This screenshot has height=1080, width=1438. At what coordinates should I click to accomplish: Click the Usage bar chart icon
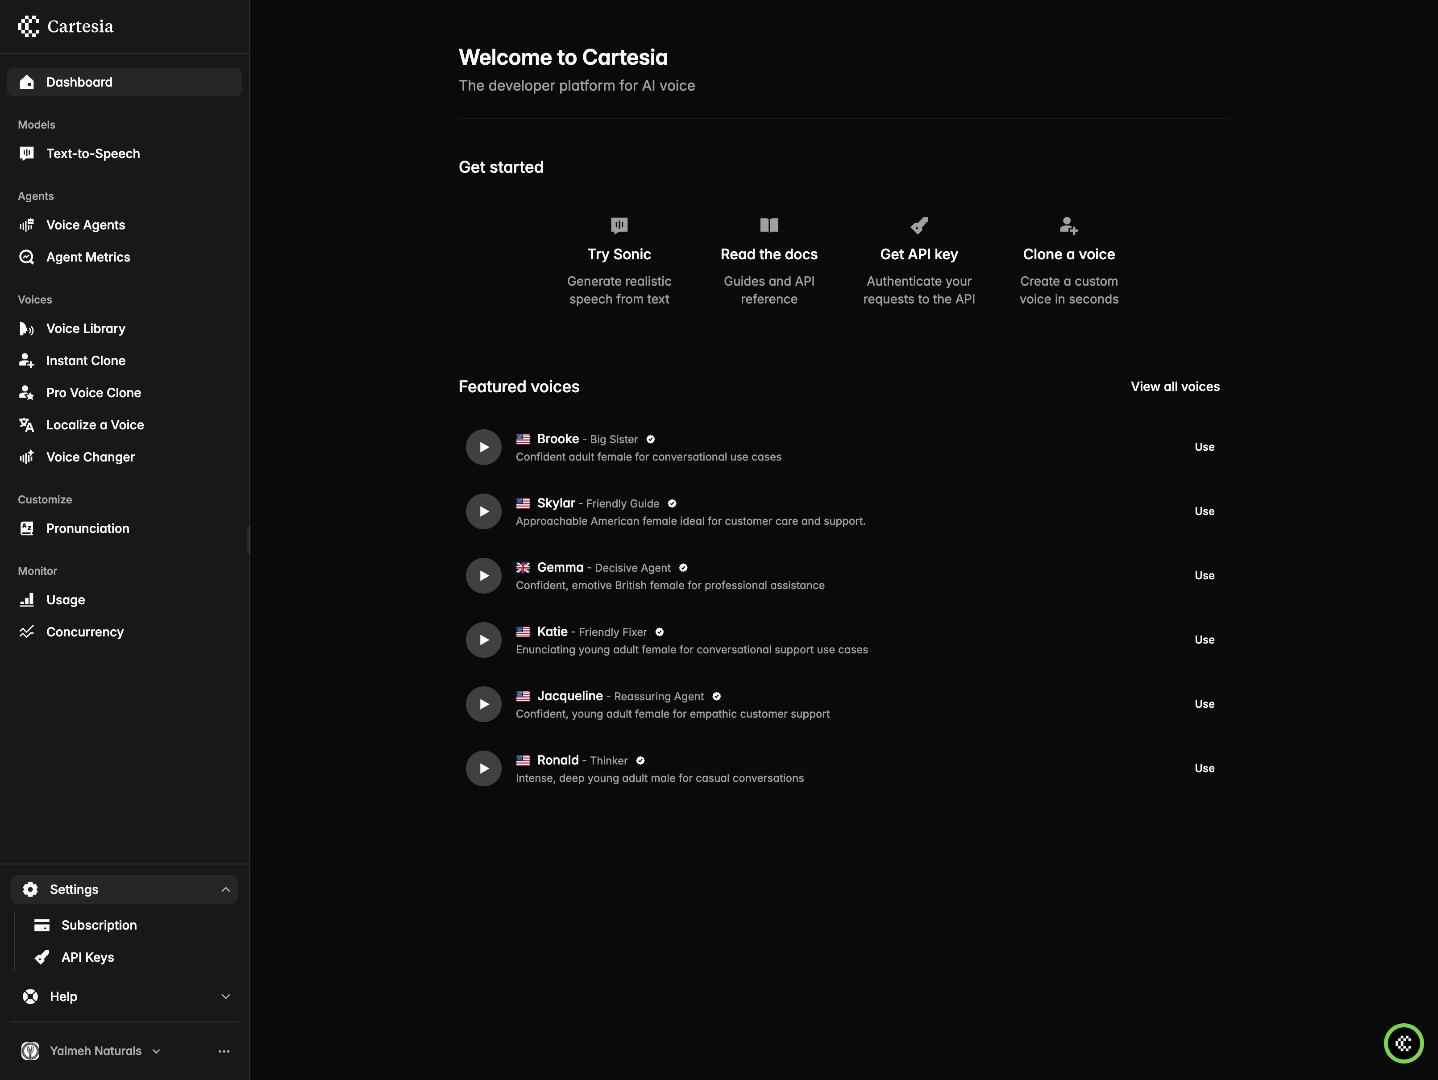click(x=27, y=600)
